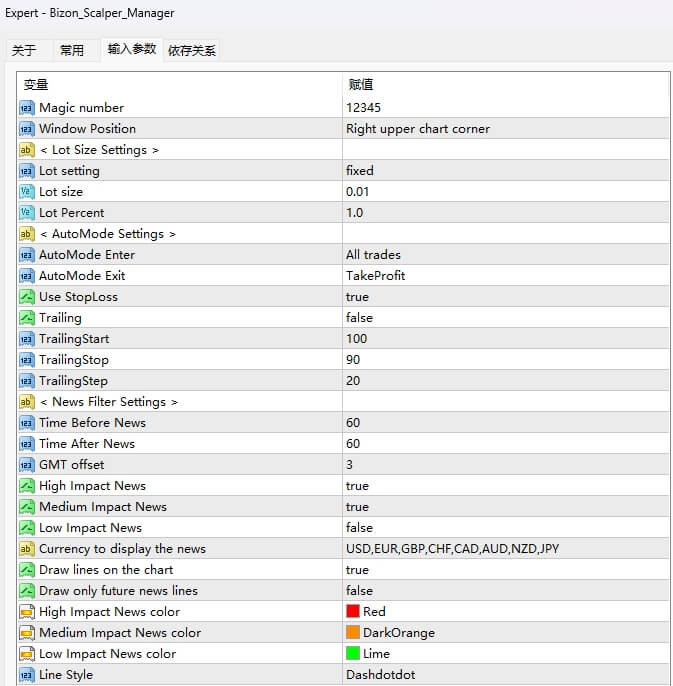673x686 pixels.
Task: Click the Line Style row icon
Action: (x=27, y=675)
